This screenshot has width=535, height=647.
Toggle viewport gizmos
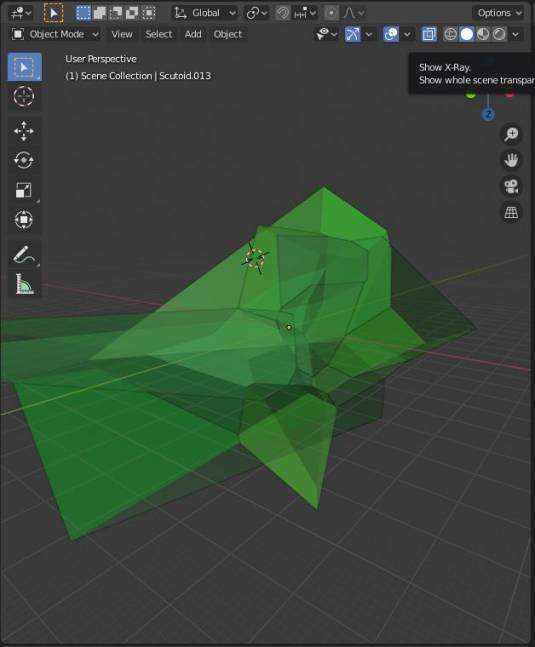(353, 34)
